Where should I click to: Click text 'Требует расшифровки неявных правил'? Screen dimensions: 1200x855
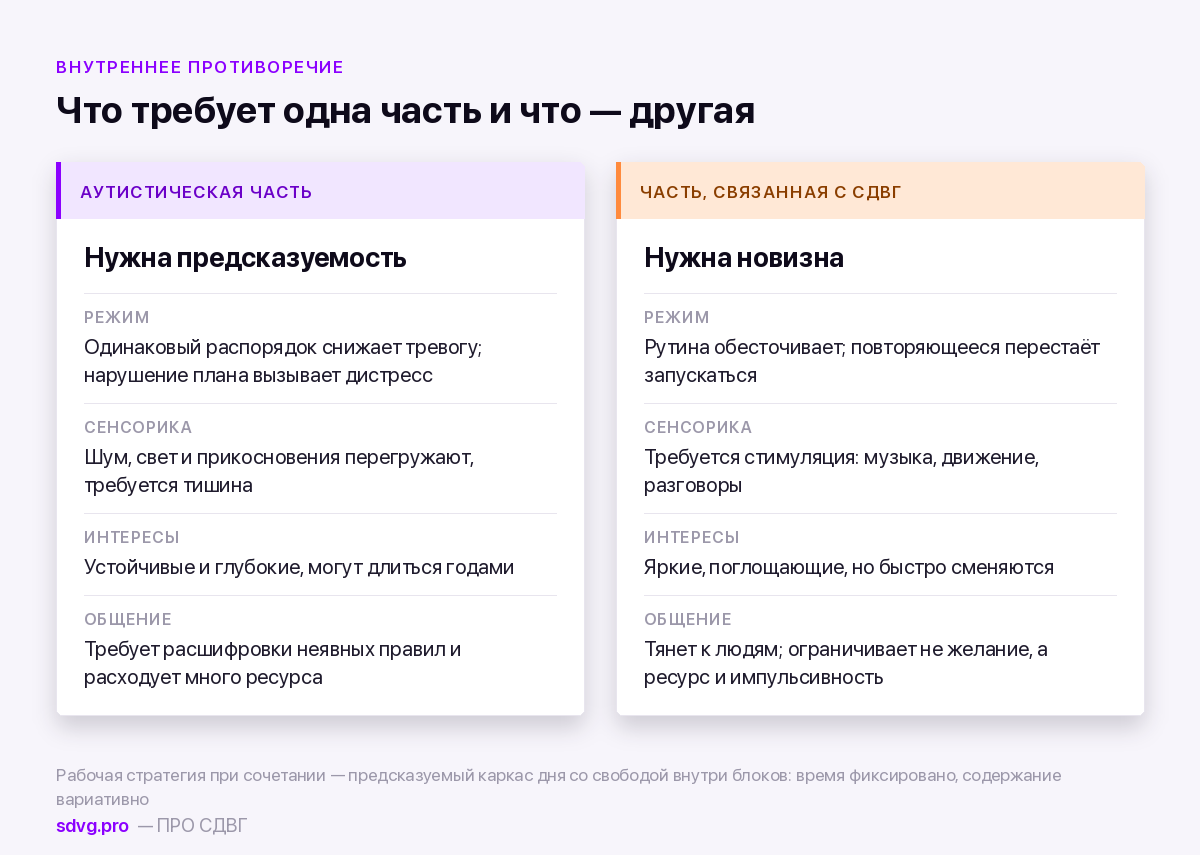(x=262, y=649)
